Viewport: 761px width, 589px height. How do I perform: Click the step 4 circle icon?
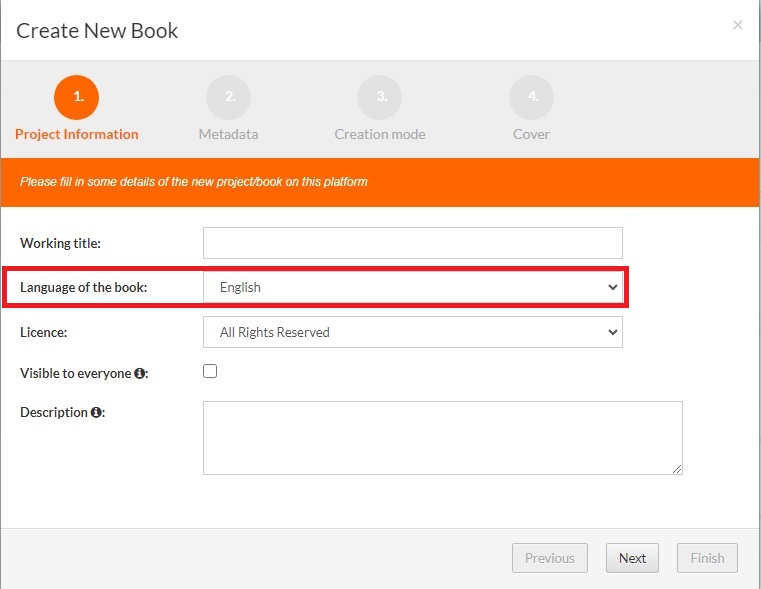pos(531,97)
